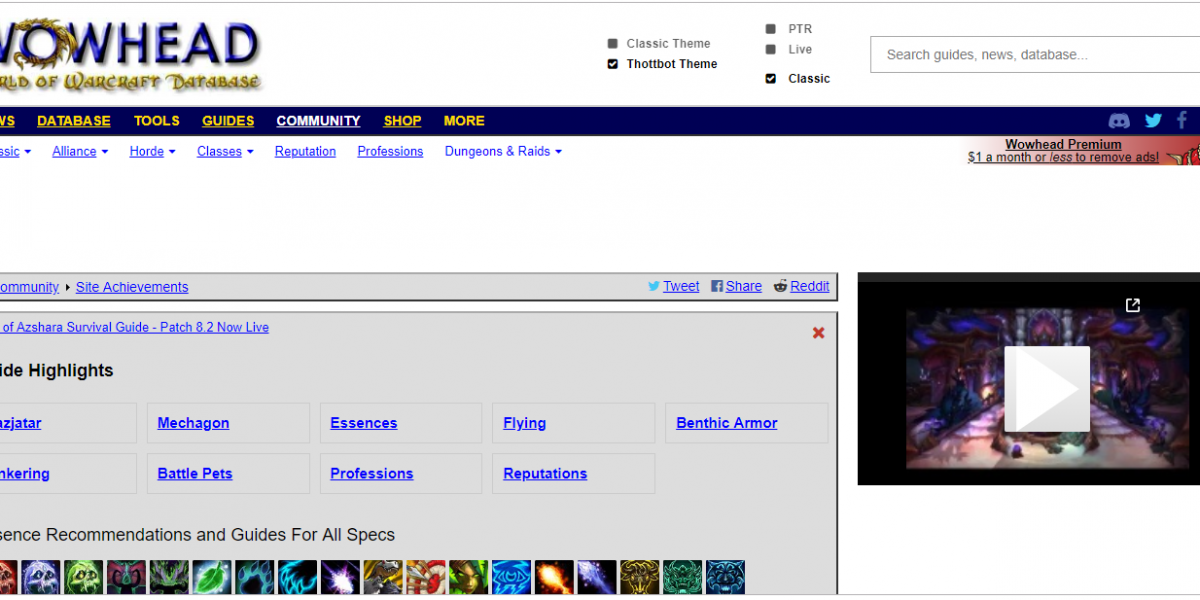Click the Facebook icon in navbar
This screenshot has width=1200, height=600.
[1182, 121]
